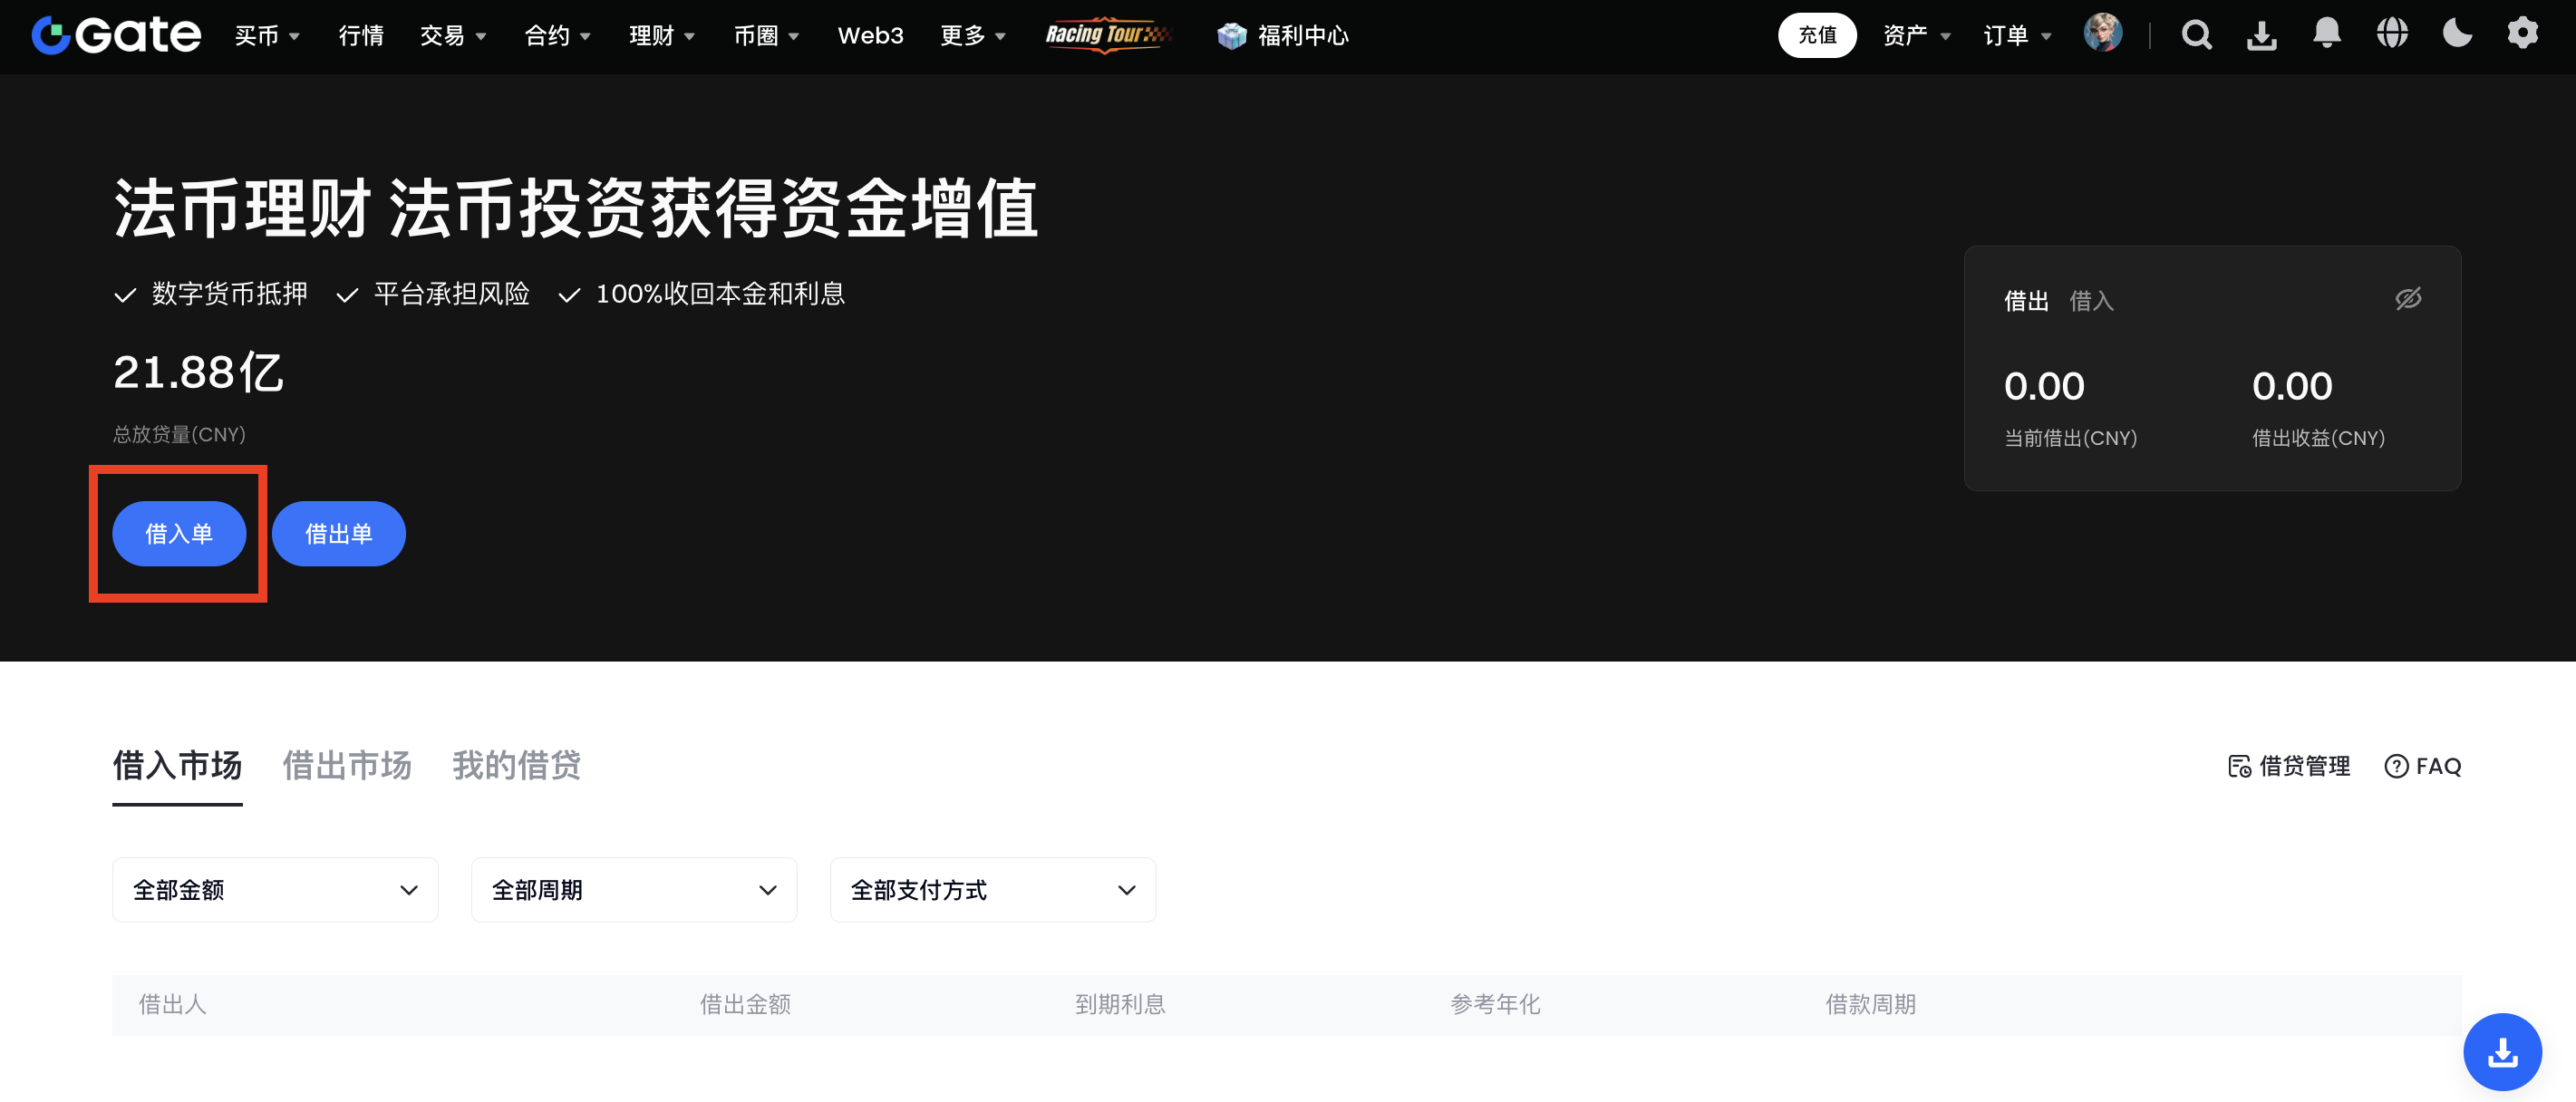This screenshot has height=1102, width=2576.
Task: Click the header download app icon
Action: click(x=2262, y=35)
